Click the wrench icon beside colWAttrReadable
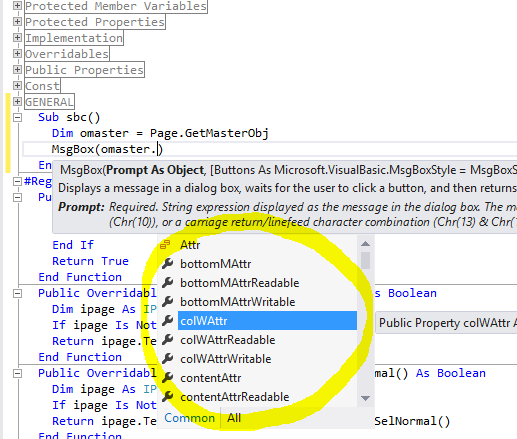517x439 pixels. (167, 340)
